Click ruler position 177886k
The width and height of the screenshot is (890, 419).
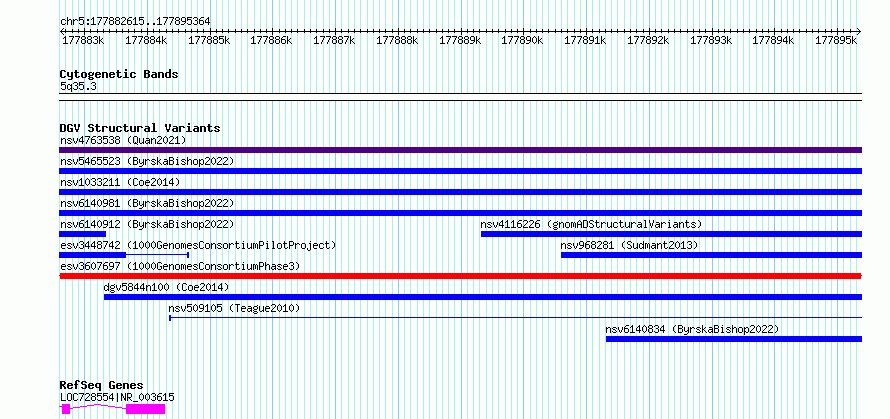pyautogui.click(x=271, y=40)
